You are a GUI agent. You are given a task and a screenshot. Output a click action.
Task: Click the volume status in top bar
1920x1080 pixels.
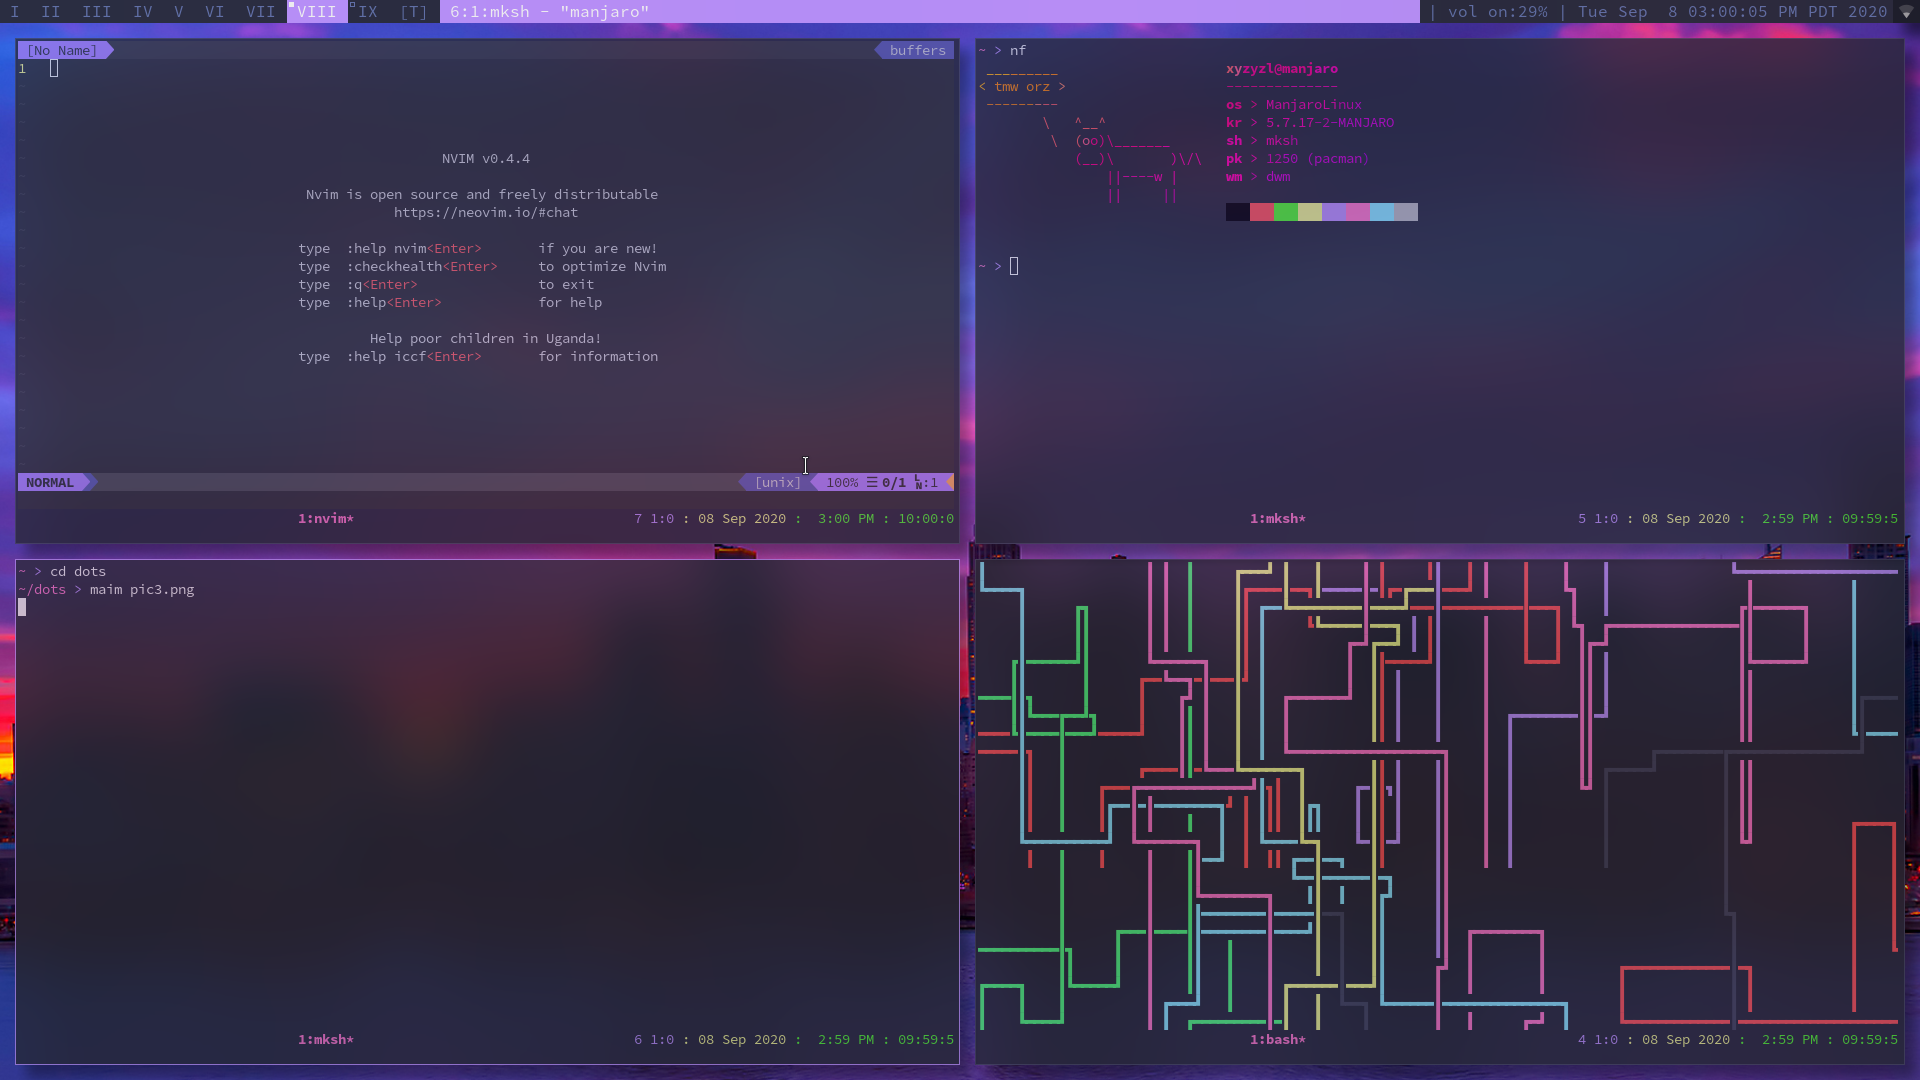tap(1497, 12)
